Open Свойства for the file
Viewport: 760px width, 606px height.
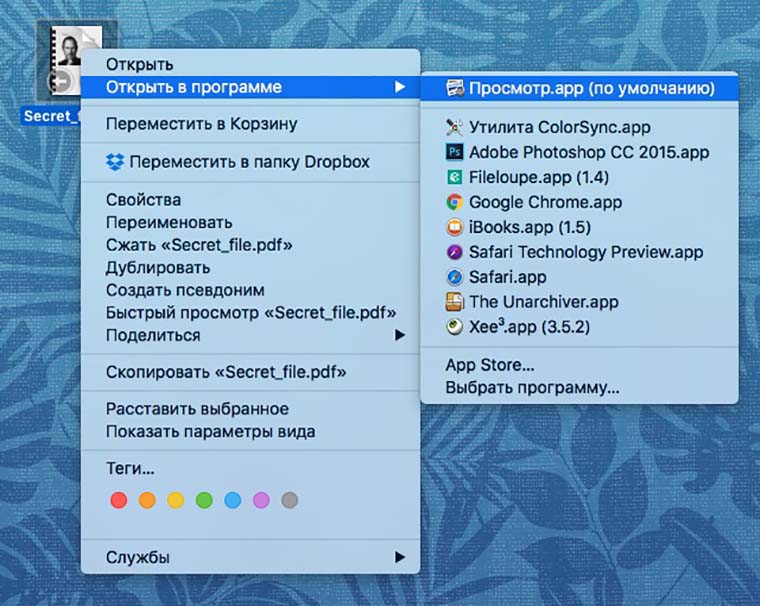click(x=251, y=200)
